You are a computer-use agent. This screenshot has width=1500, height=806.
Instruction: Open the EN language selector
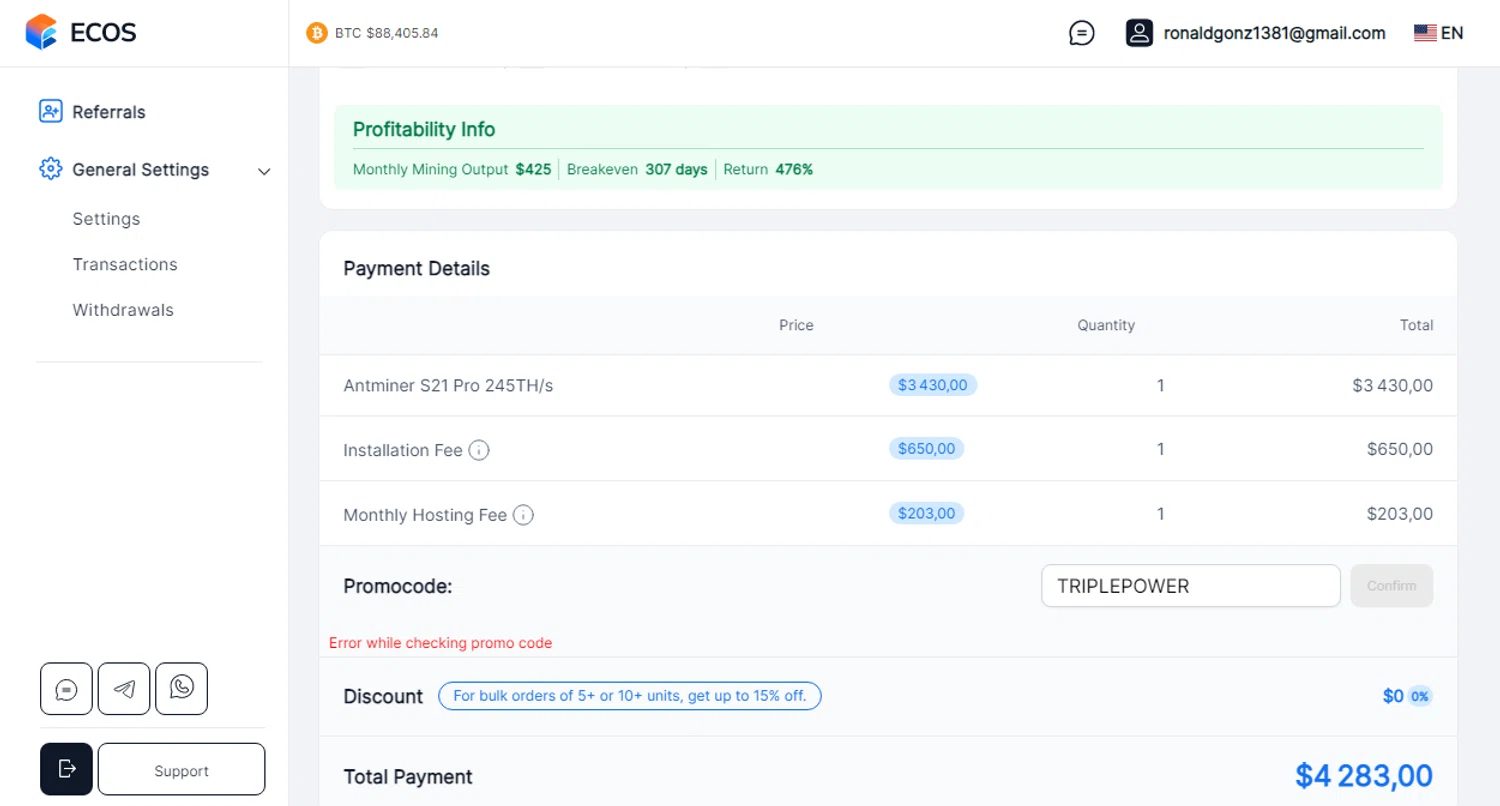(x=1439, y=33)
